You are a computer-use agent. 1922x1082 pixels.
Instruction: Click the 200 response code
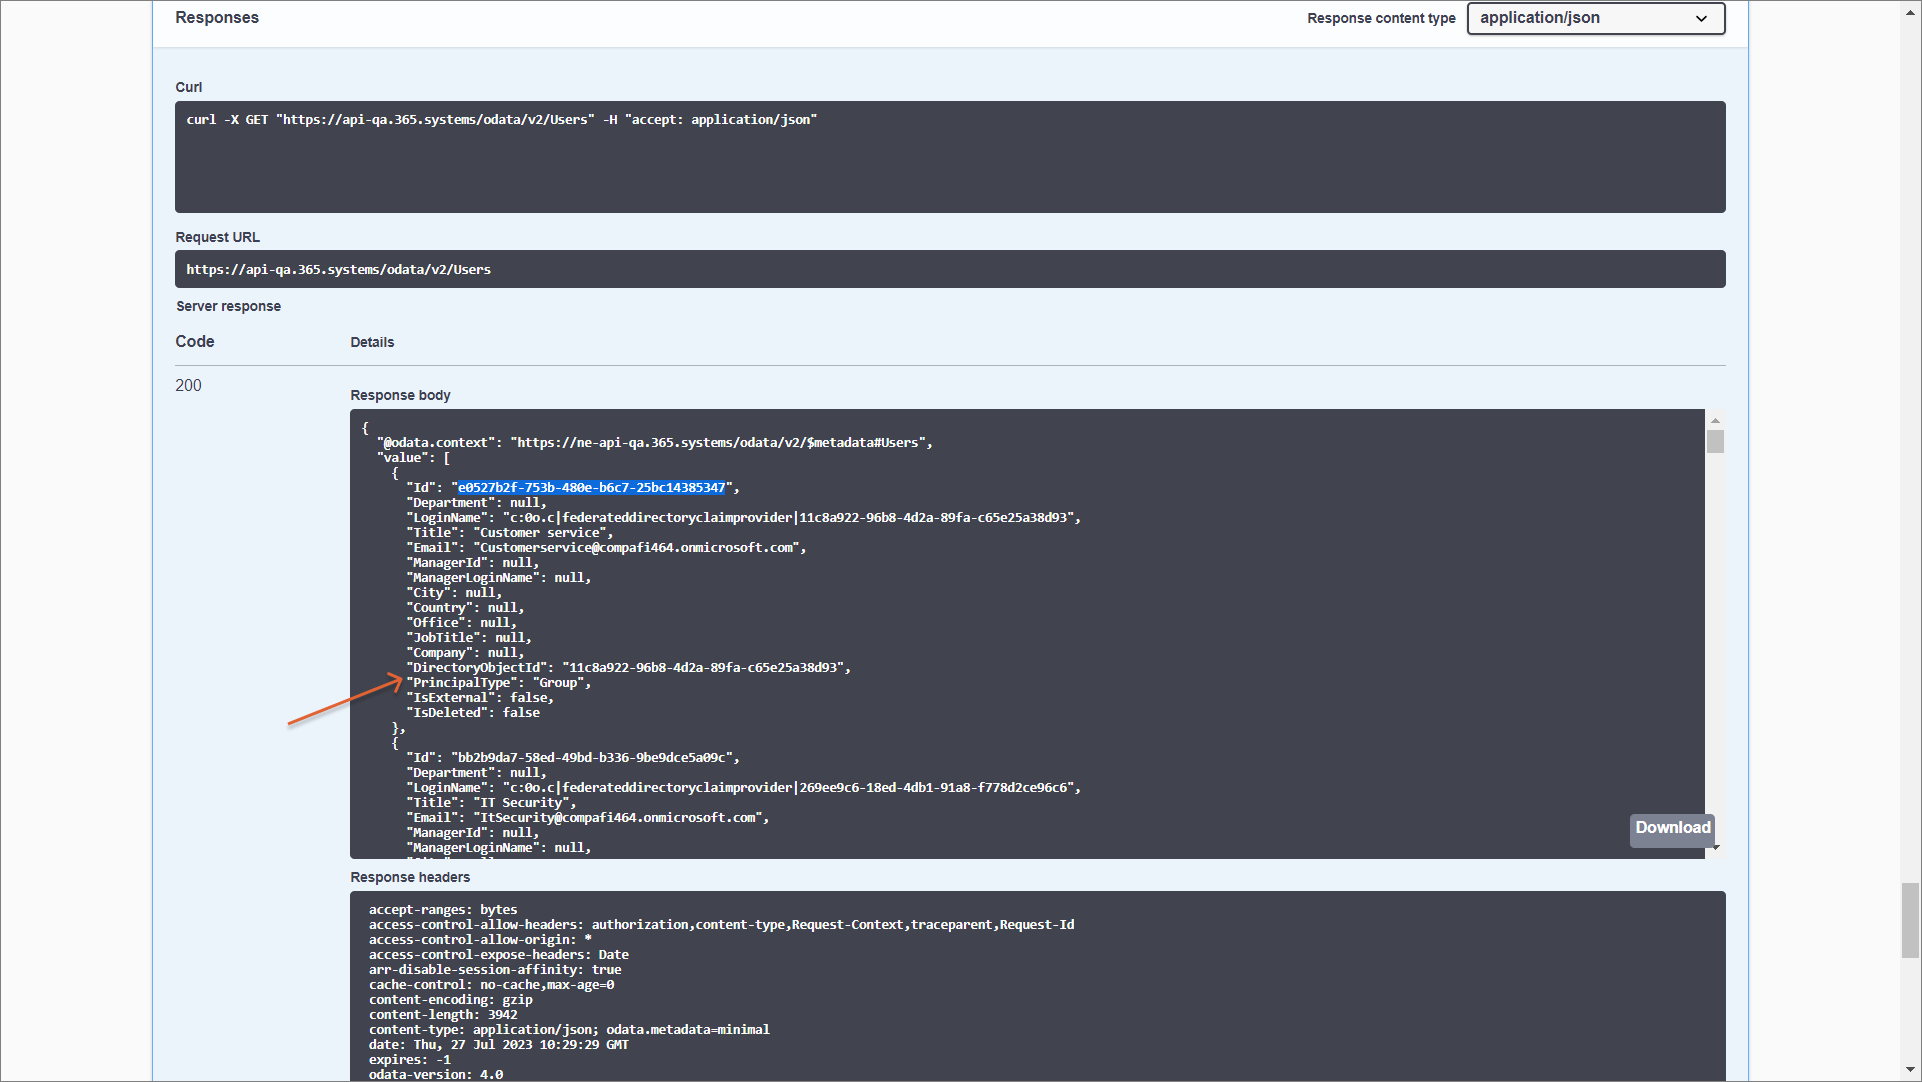(188, 386)
